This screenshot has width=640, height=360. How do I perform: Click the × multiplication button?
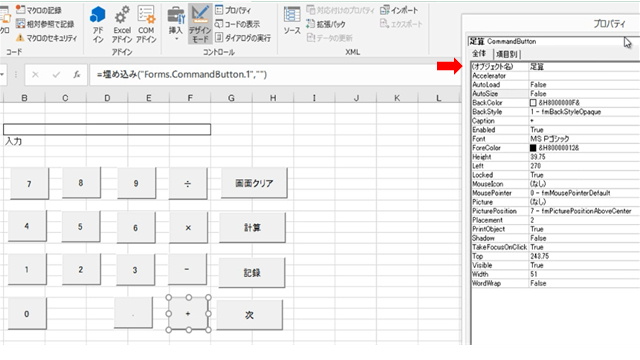188,227
